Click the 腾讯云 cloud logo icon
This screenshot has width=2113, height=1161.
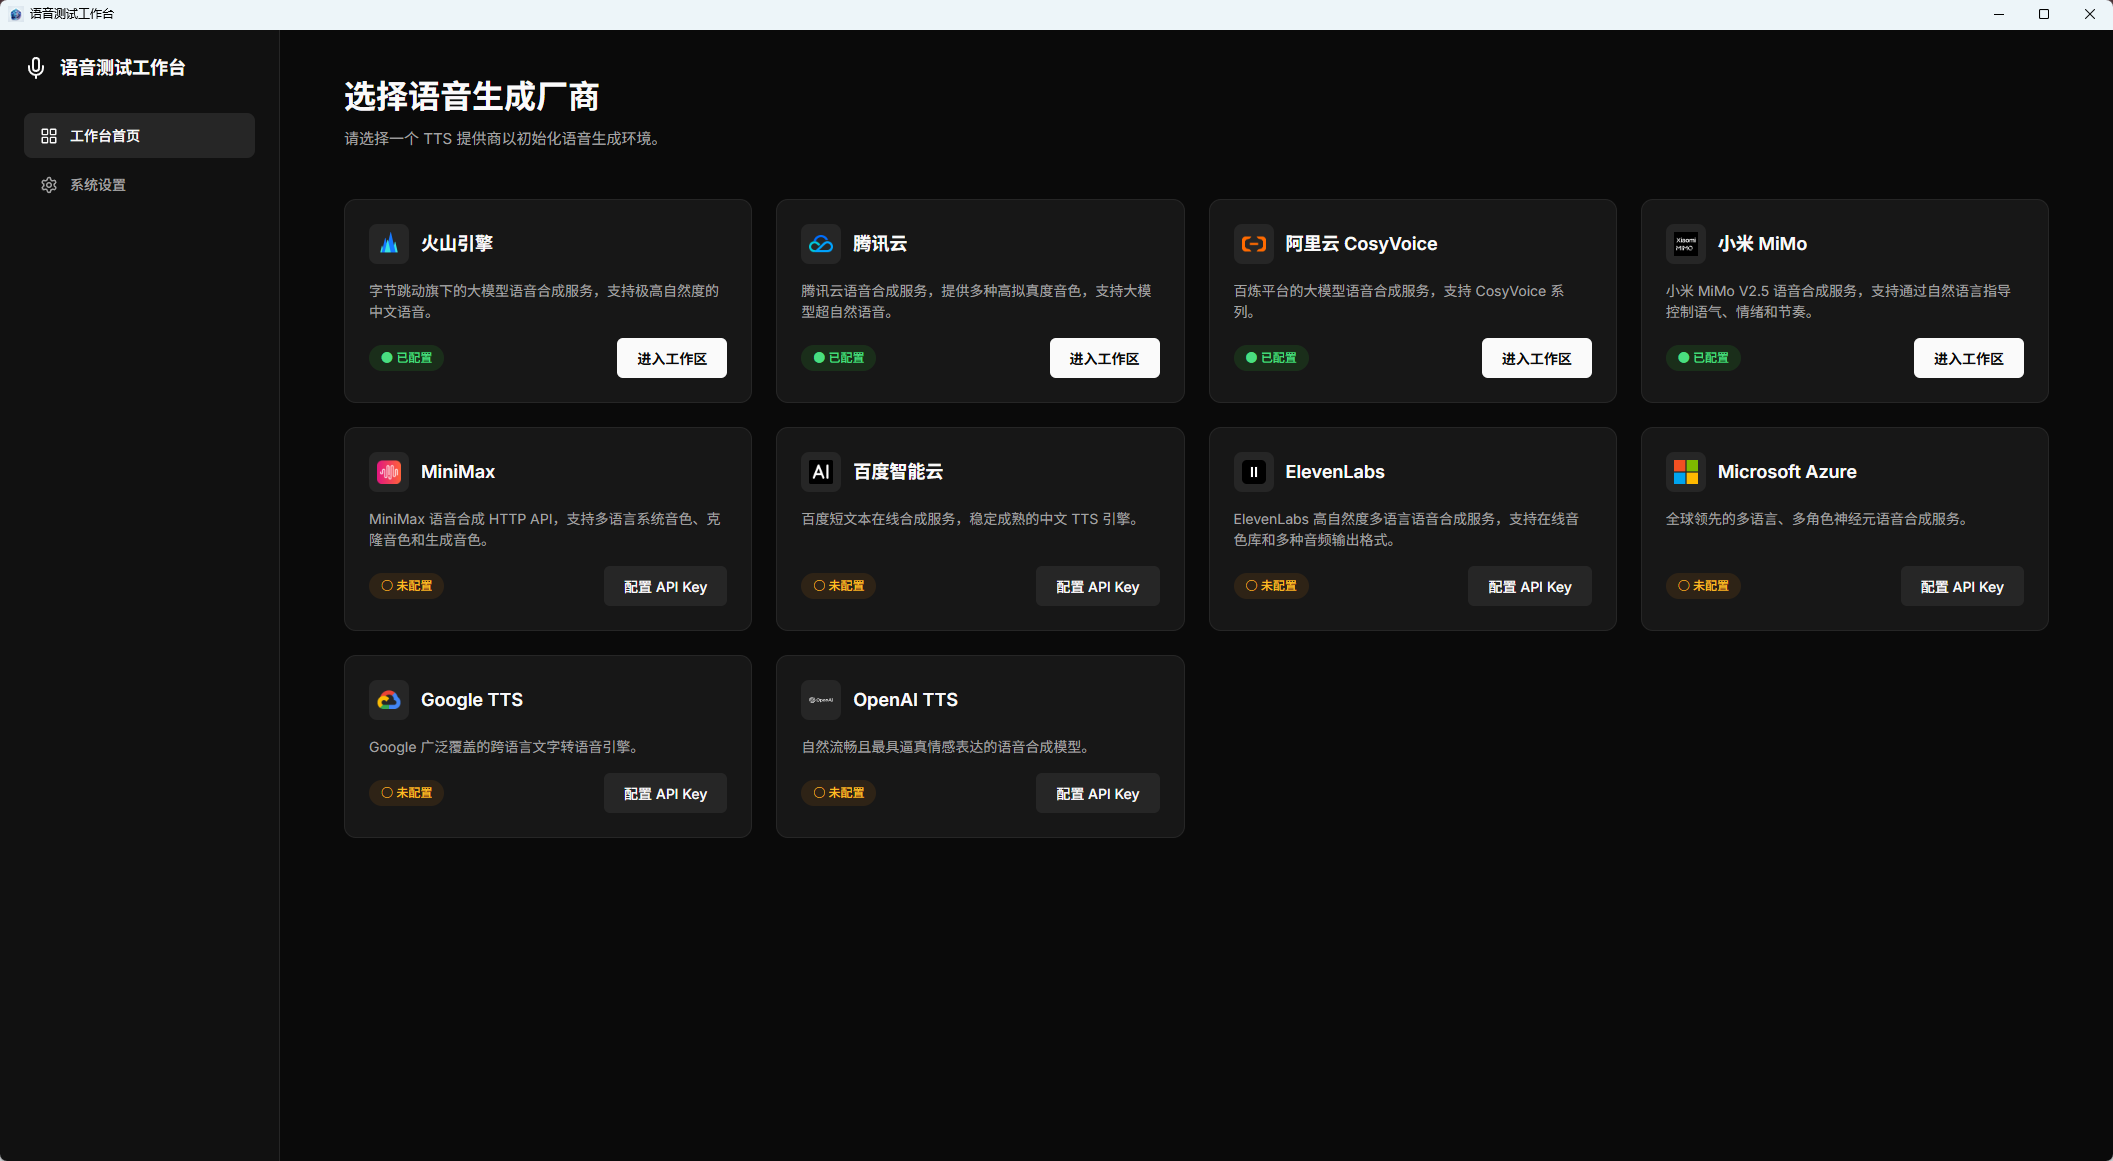[x=821, y=244]
